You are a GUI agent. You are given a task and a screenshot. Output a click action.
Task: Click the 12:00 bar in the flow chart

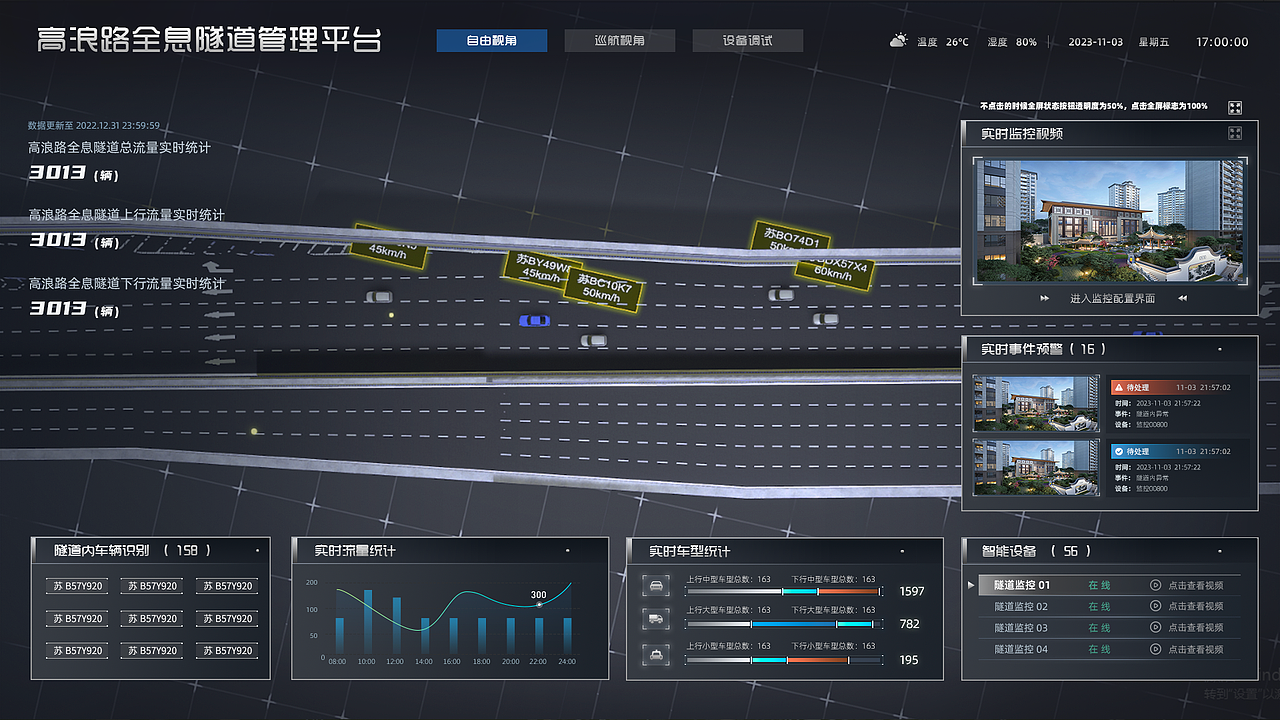tap(396, 627)
